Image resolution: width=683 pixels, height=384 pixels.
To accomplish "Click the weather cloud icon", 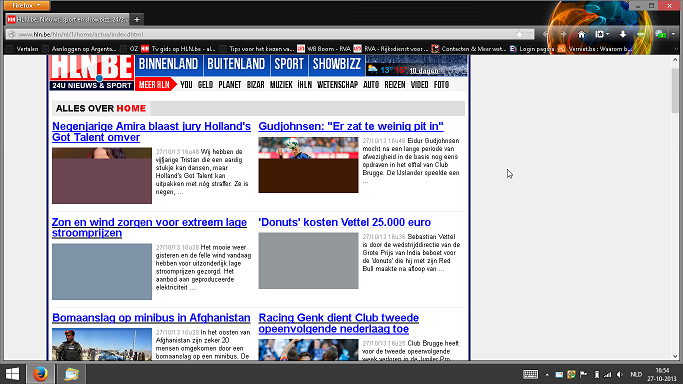I will [372, 69].
